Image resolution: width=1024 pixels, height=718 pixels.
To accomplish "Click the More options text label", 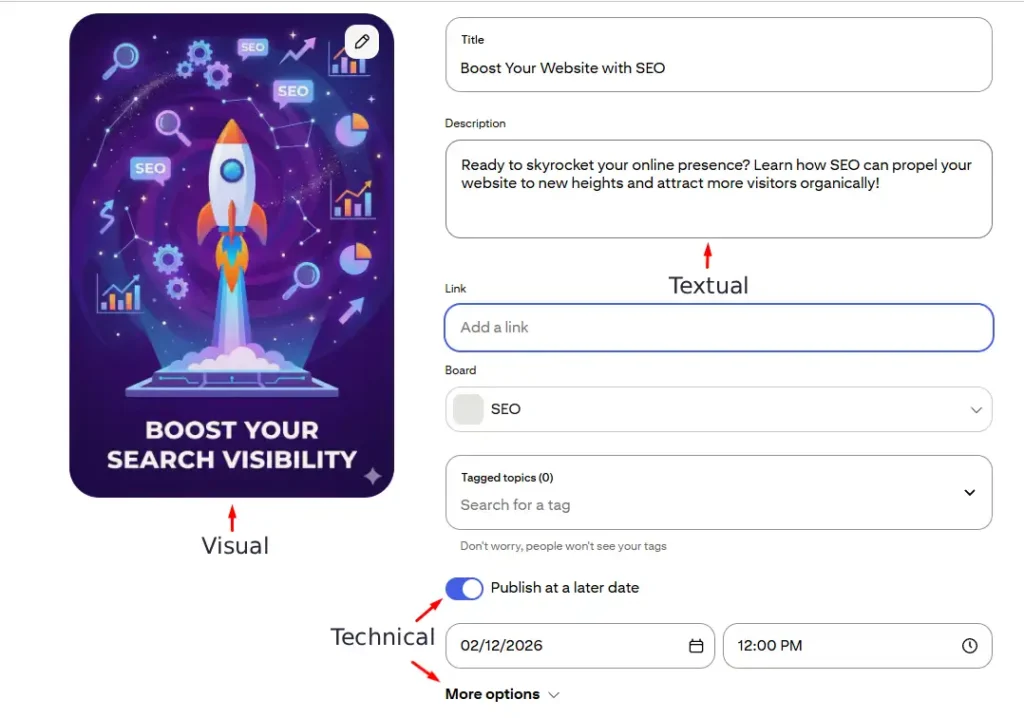I will point(492,694).
